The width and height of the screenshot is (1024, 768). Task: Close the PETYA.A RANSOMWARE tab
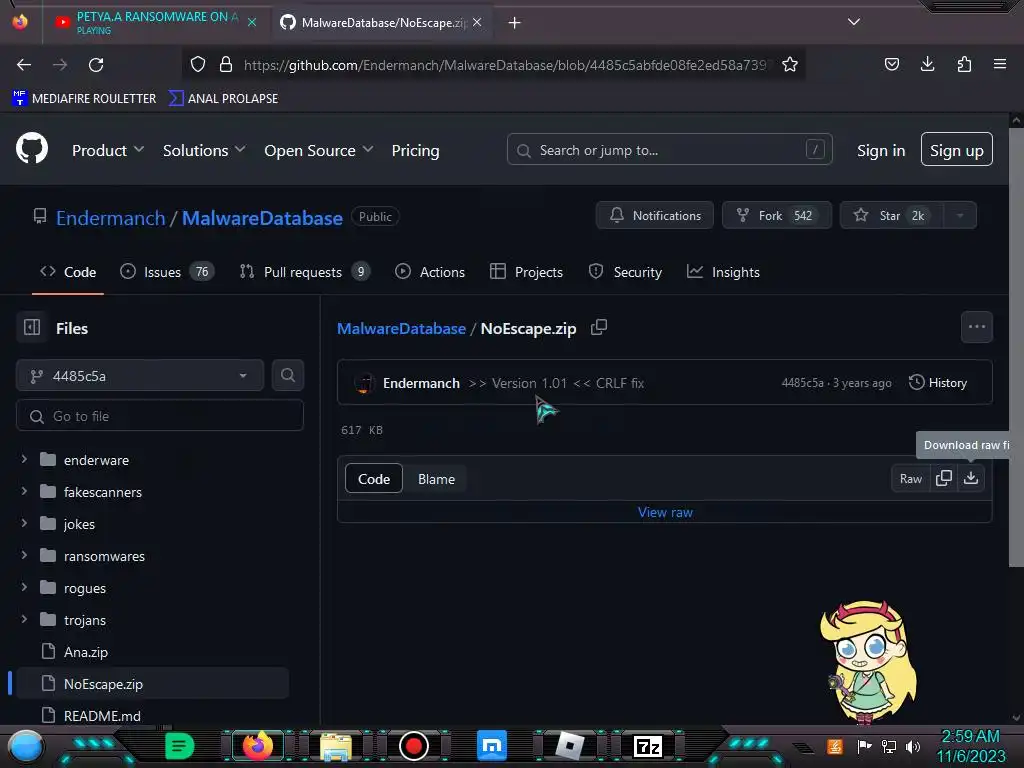(252, 22)
